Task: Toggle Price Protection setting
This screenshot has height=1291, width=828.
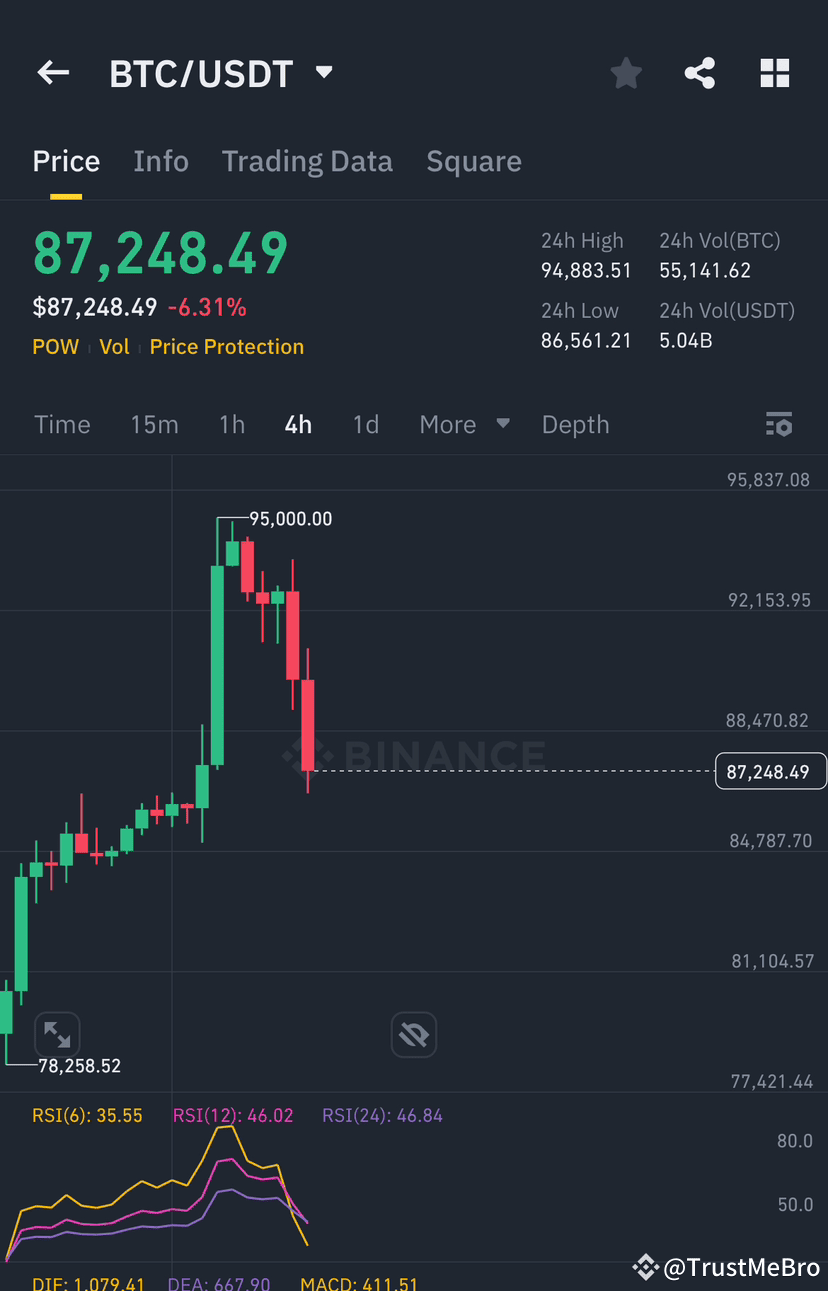Action: coord(226,346)
